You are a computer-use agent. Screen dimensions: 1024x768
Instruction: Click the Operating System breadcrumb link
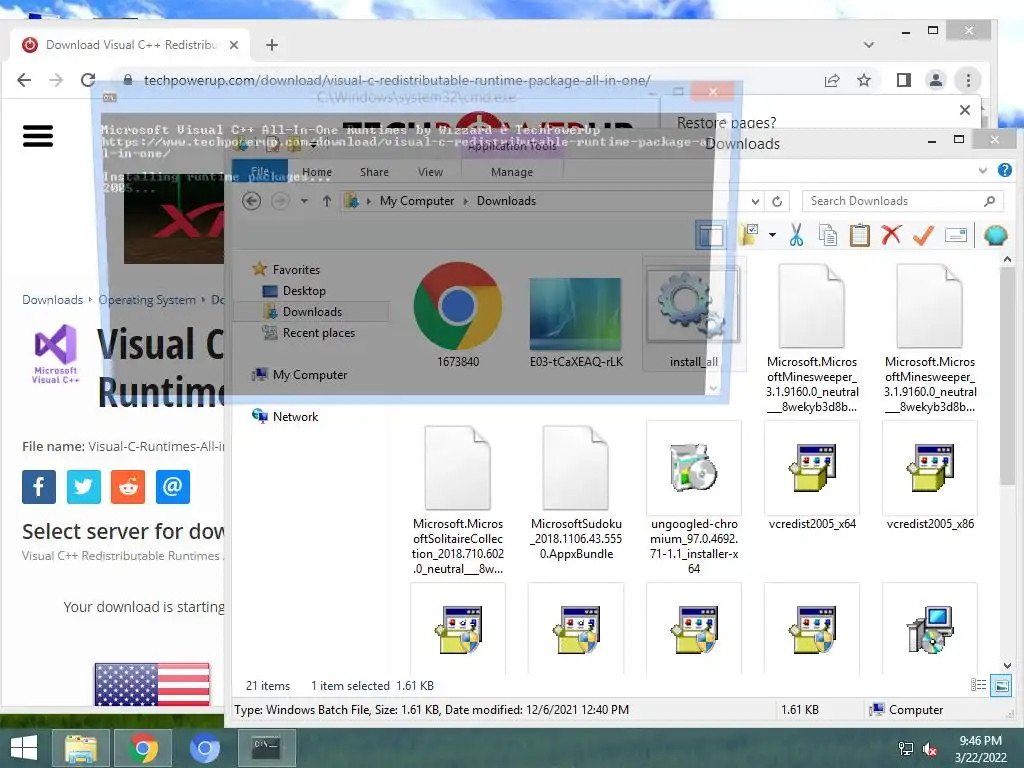point(147,300)
